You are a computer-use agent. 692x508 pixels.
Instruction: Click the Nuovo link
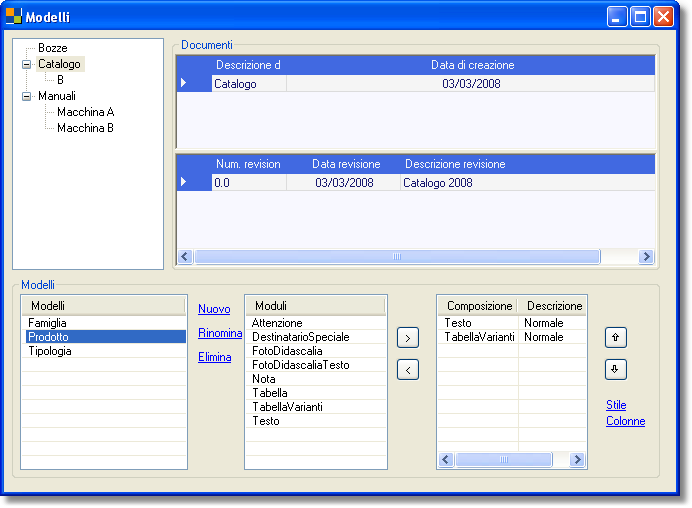[x=214, y=309]
